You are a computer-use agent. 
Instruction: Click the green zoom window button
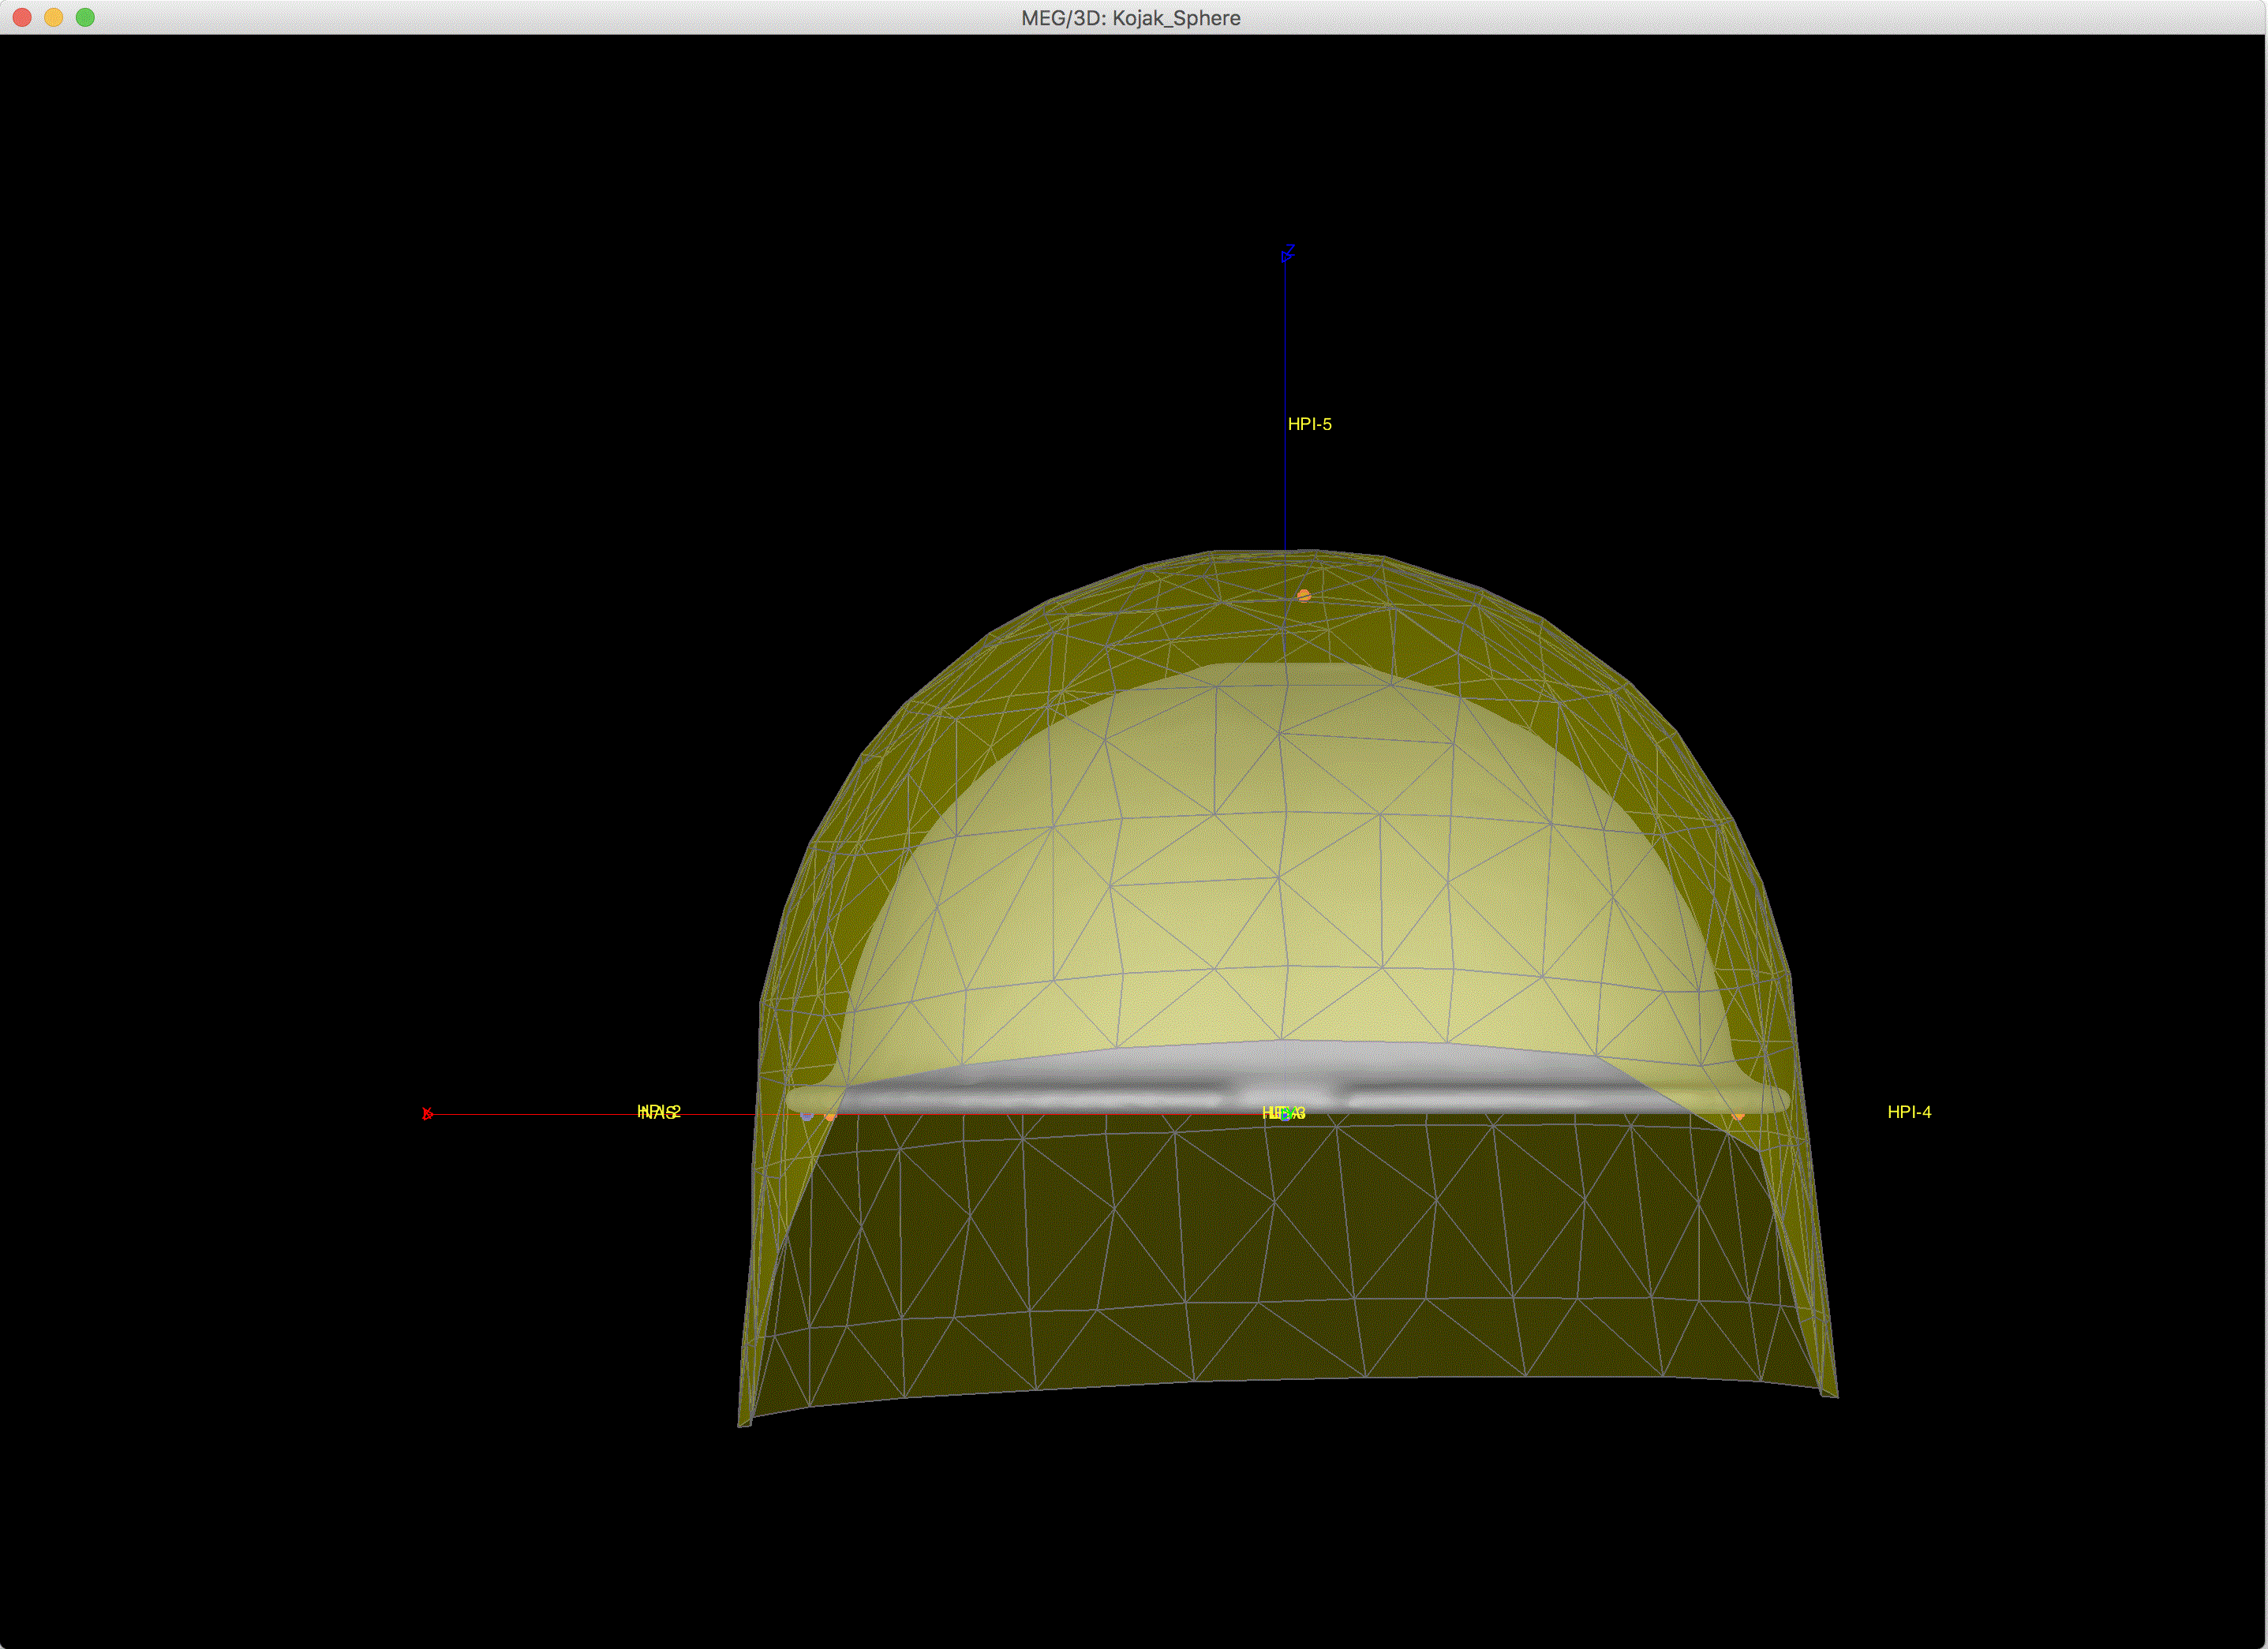85,17
